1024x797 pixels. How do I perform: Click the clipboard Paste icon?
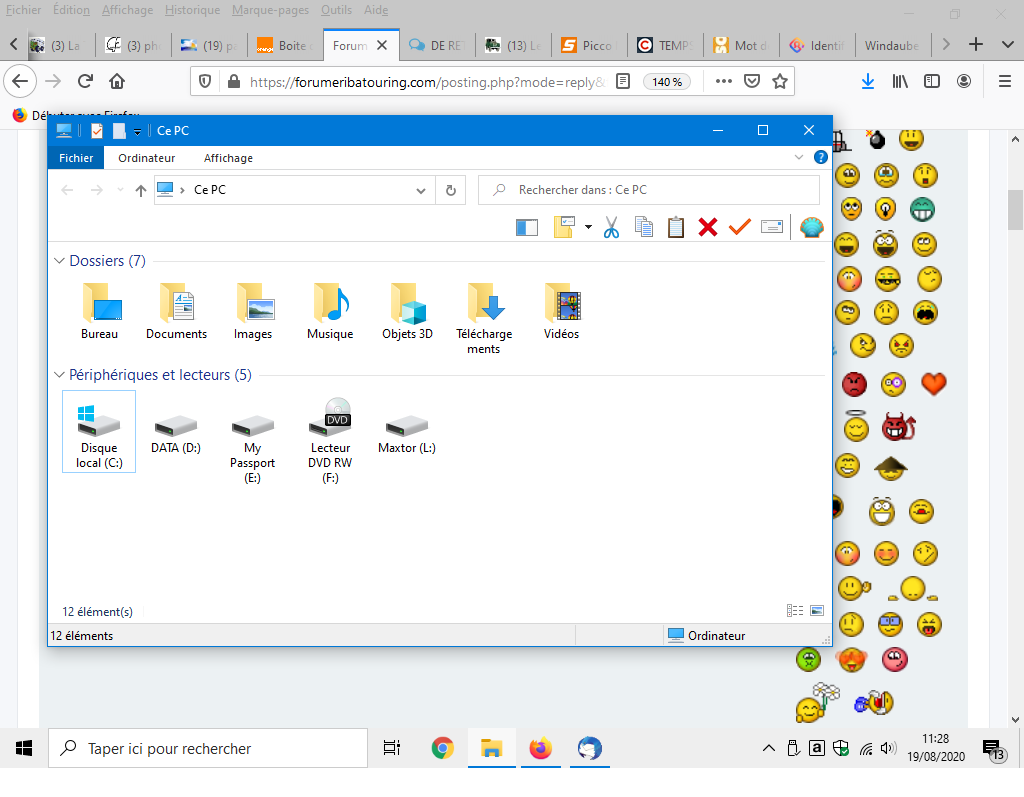(676, 227)
